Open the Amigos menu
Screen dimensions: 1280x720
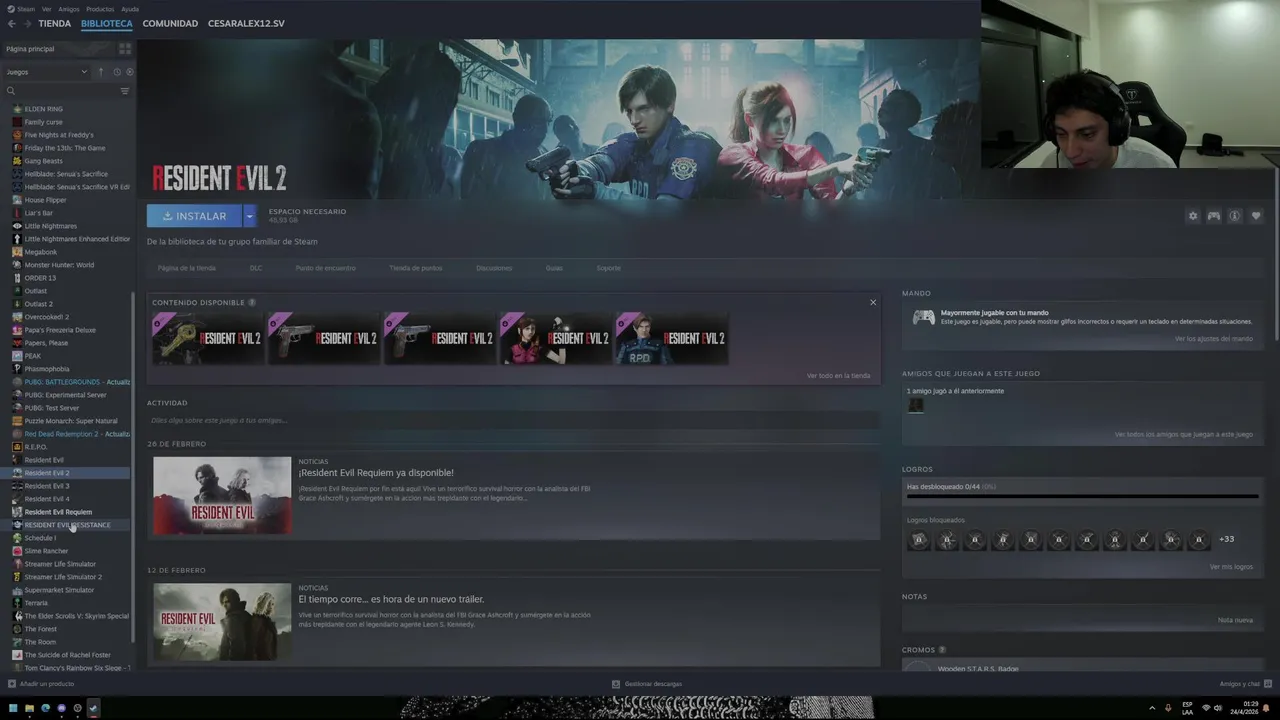pyautogui.click(x=69, y=9)
